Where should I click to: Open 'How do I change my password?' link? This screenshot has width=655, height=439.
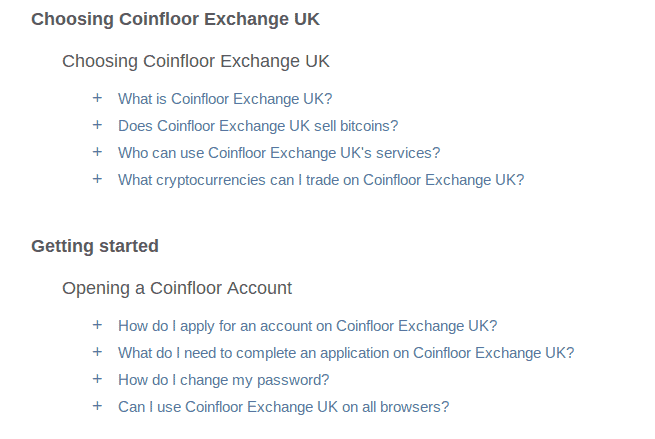223,380
